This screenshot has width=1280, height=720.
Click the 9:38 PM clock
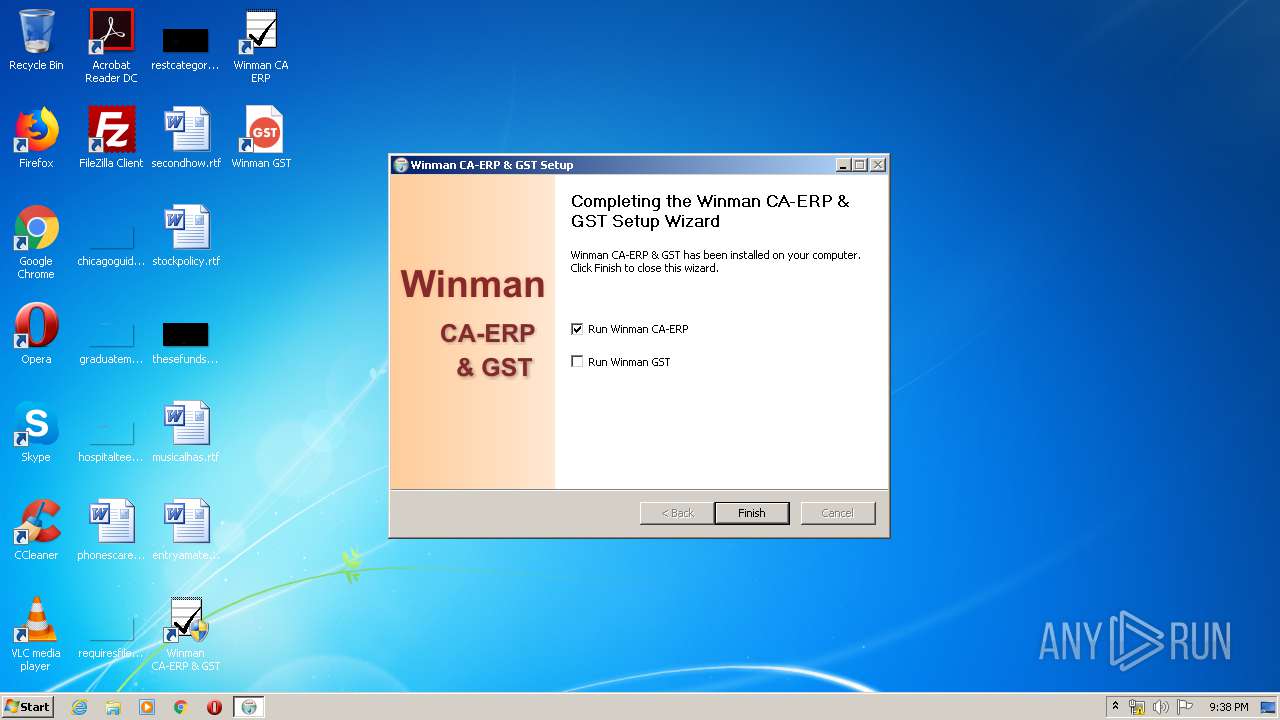[x=1228, y=707]
